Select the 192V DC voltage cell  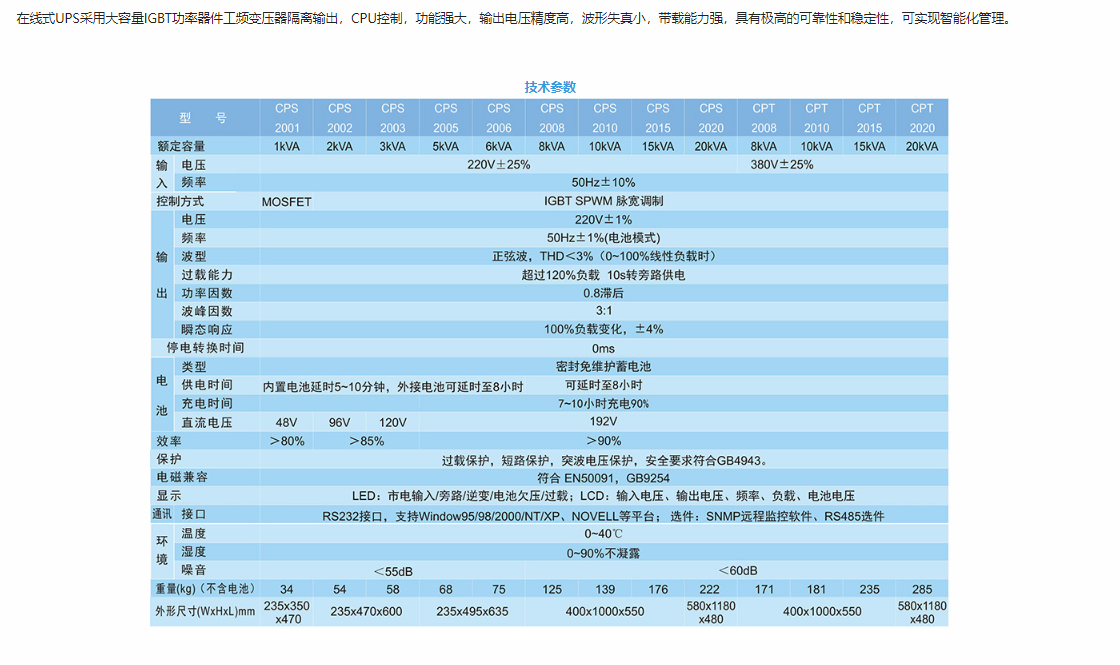tap(603, 422)
